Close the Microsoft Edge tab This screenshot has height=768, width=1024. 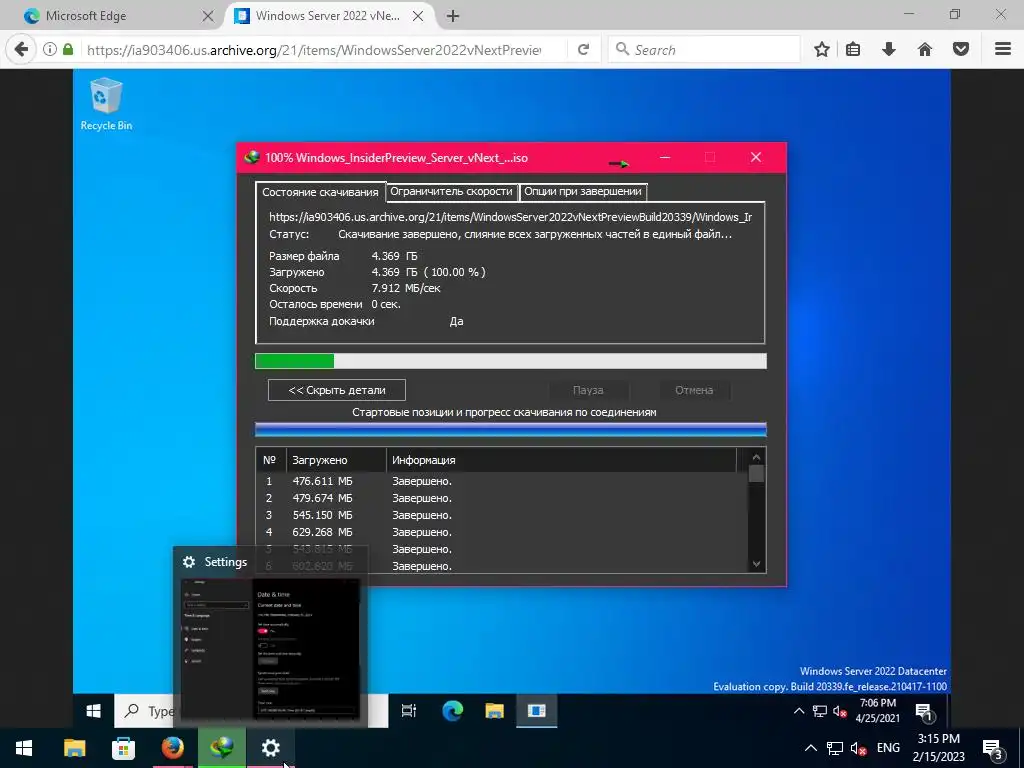tap(208, 16)
